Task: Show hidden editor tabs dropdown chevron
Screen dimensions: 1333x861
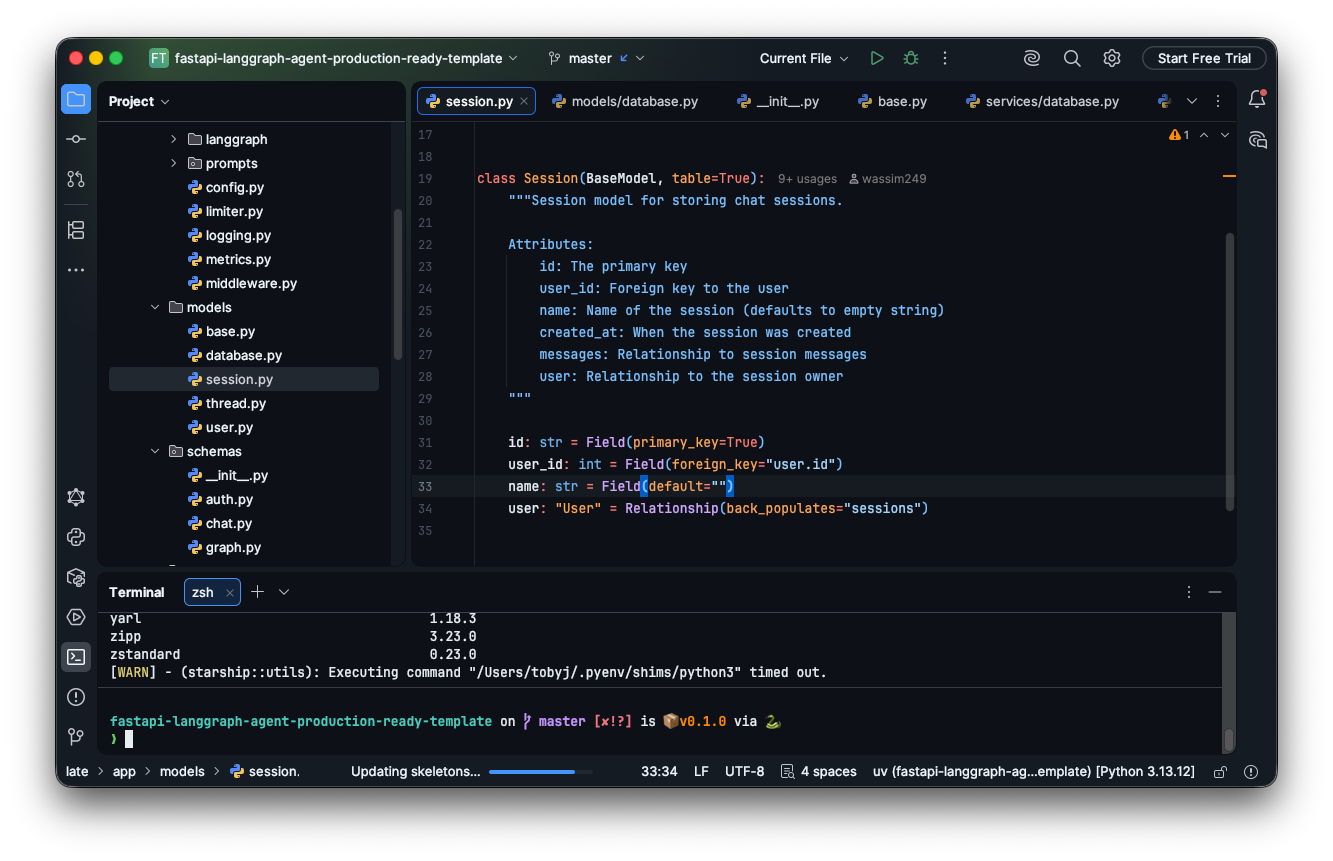Action: point(1192,101)
